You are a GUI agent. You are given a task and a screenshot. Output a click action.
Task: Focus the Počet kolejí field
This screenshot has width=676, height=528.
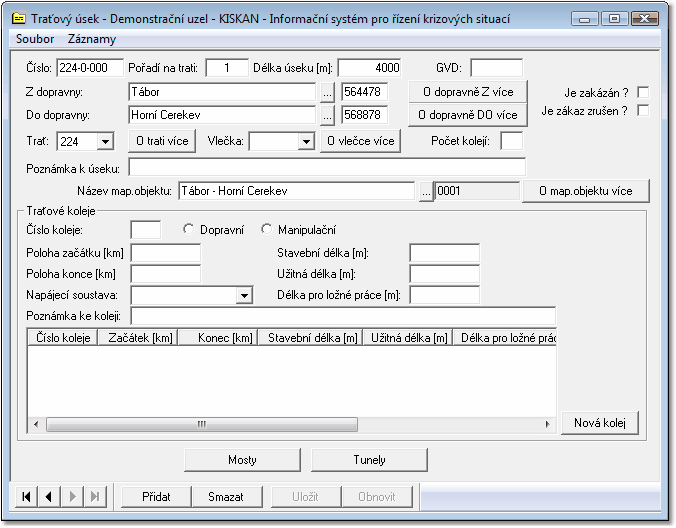tap(512, 141)
